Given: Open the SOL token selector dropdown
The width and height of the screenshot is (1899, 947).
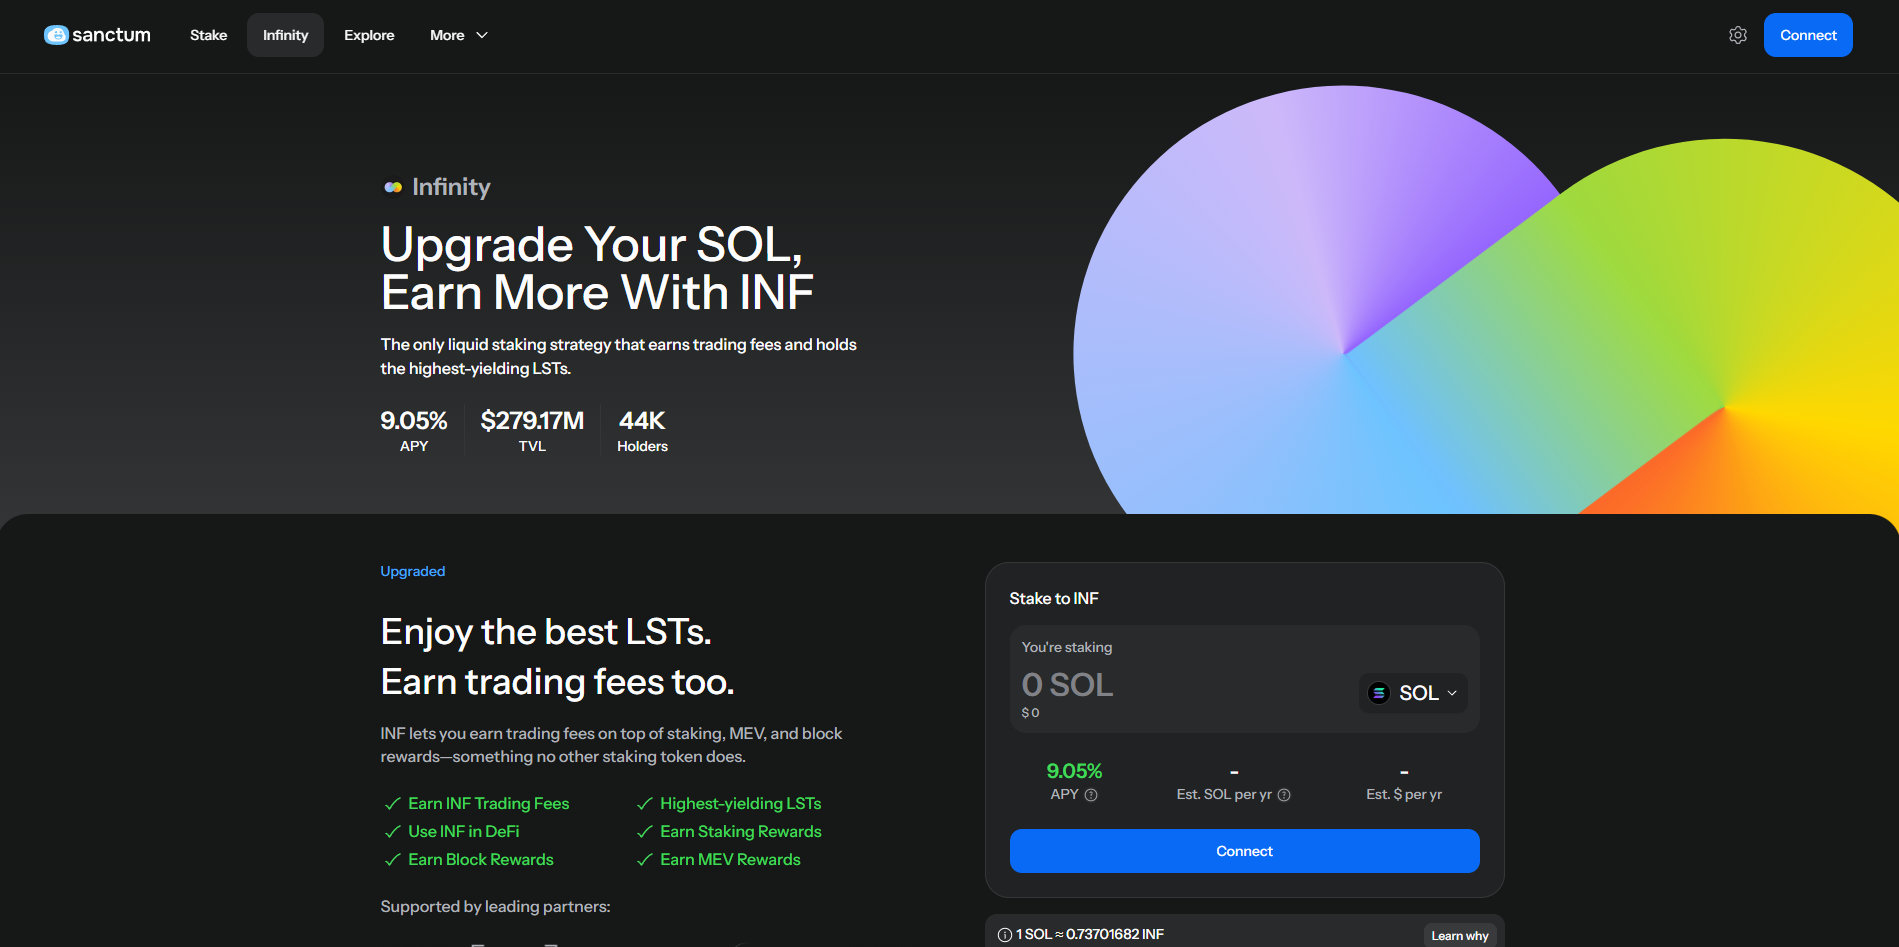Looking at the screenshot, I should 1413,693.
